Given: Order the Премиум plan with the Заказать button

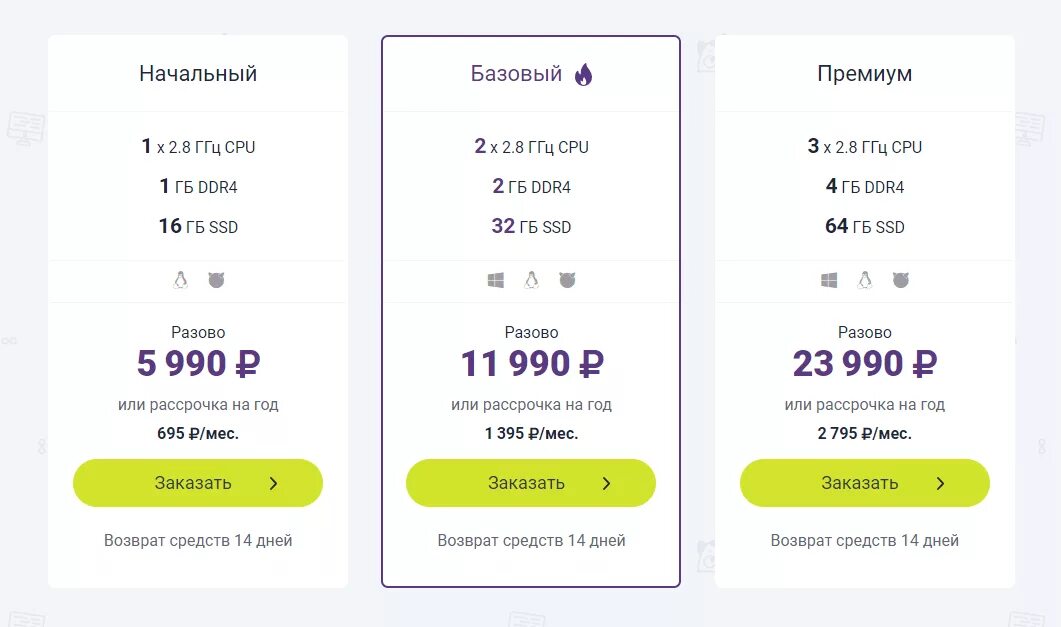Looking at the screenshot, I should pos(864,483).
